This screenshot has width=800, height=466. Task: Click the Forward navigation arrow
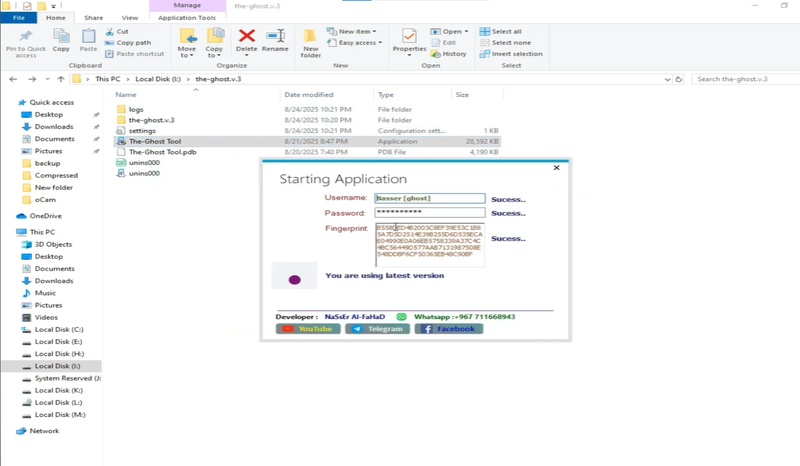[32, 79]
